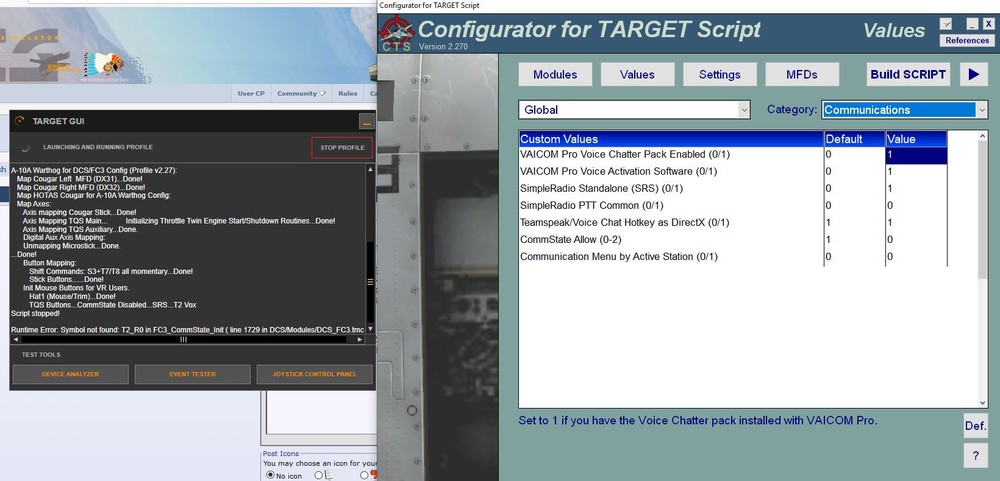The image size is (1000, 481).
Task: Open Rules in the forum nav bar
Action: (x=348, y=93)
